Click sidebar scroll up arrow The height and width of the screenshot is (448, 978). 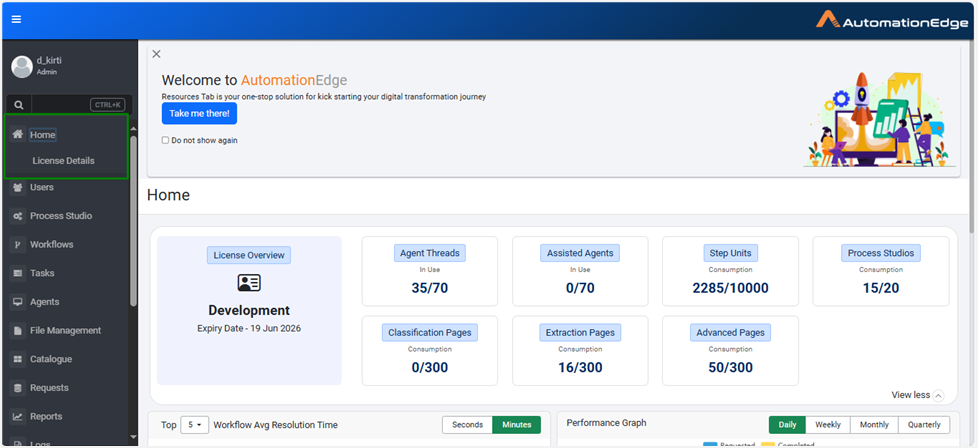coord(133,129)
